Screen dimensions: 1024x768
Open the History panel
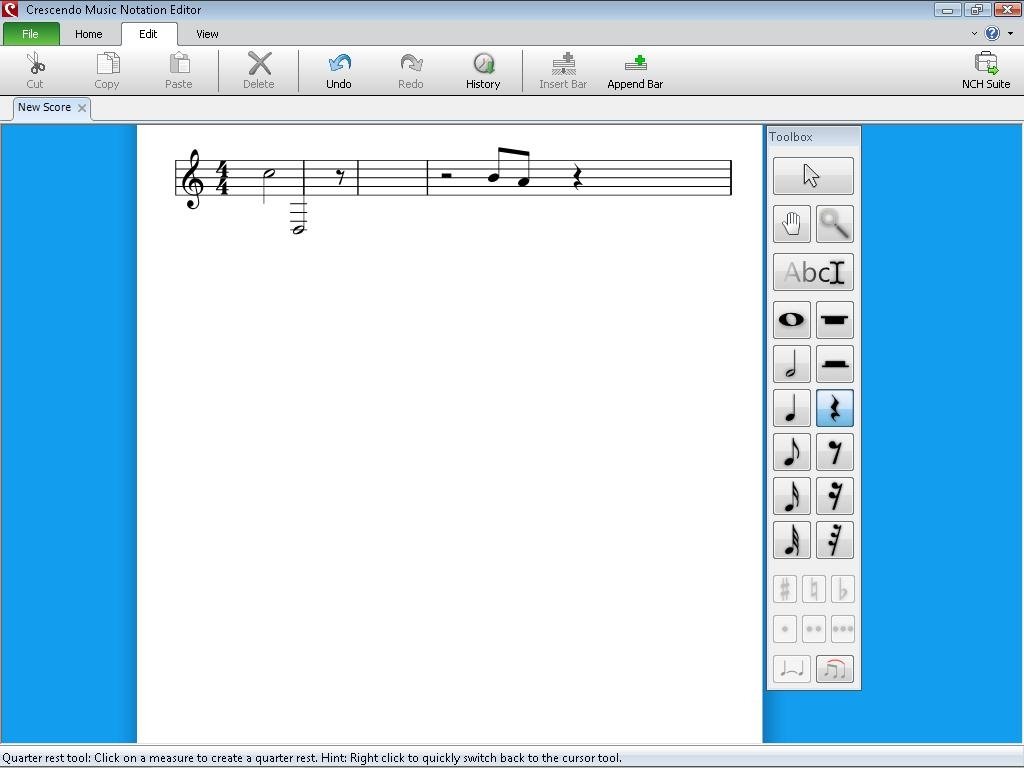(483, 71)
